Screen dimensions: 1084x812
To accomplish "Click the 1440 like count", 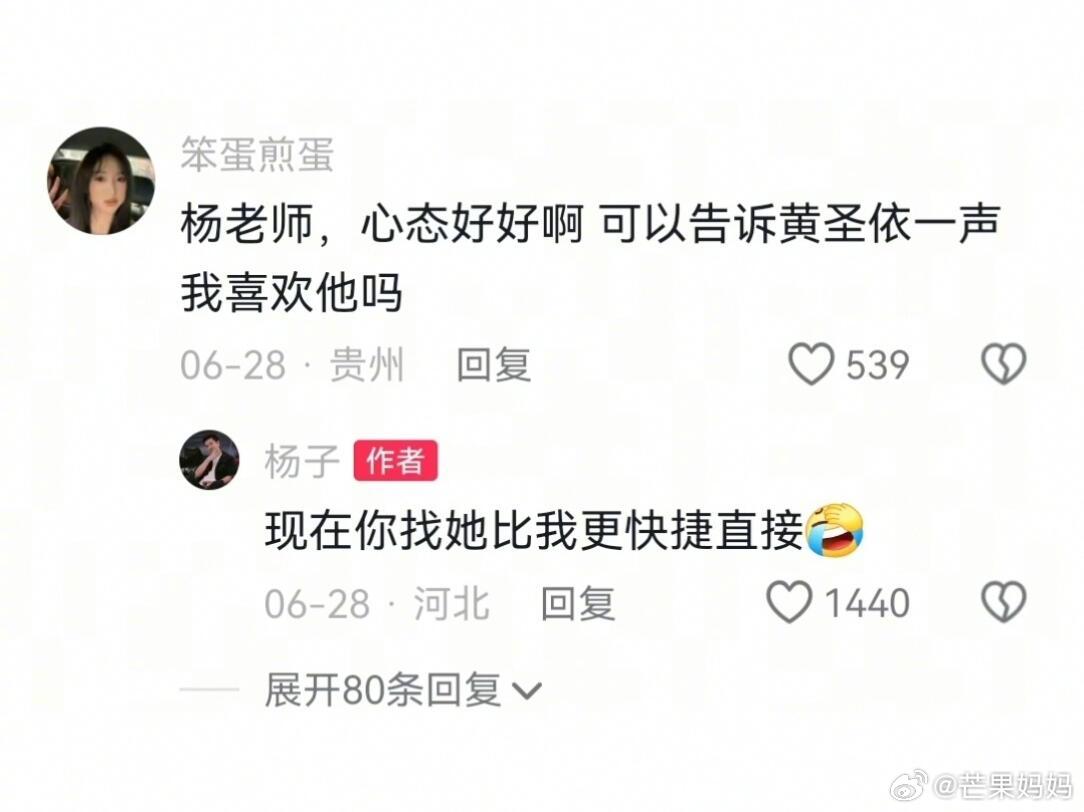I will coord(867,603).
